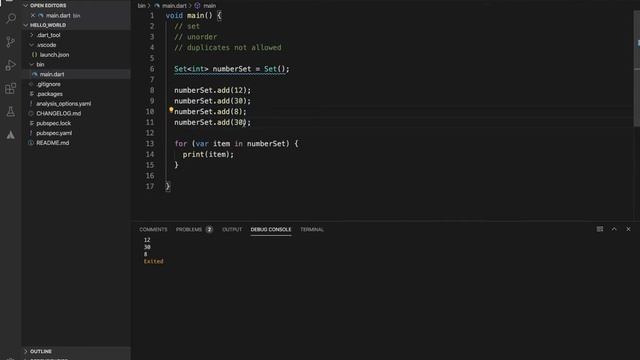The image size is (640, 360).
Task: Collapse the .vscode folder
Action: click(x=32, y=45)
